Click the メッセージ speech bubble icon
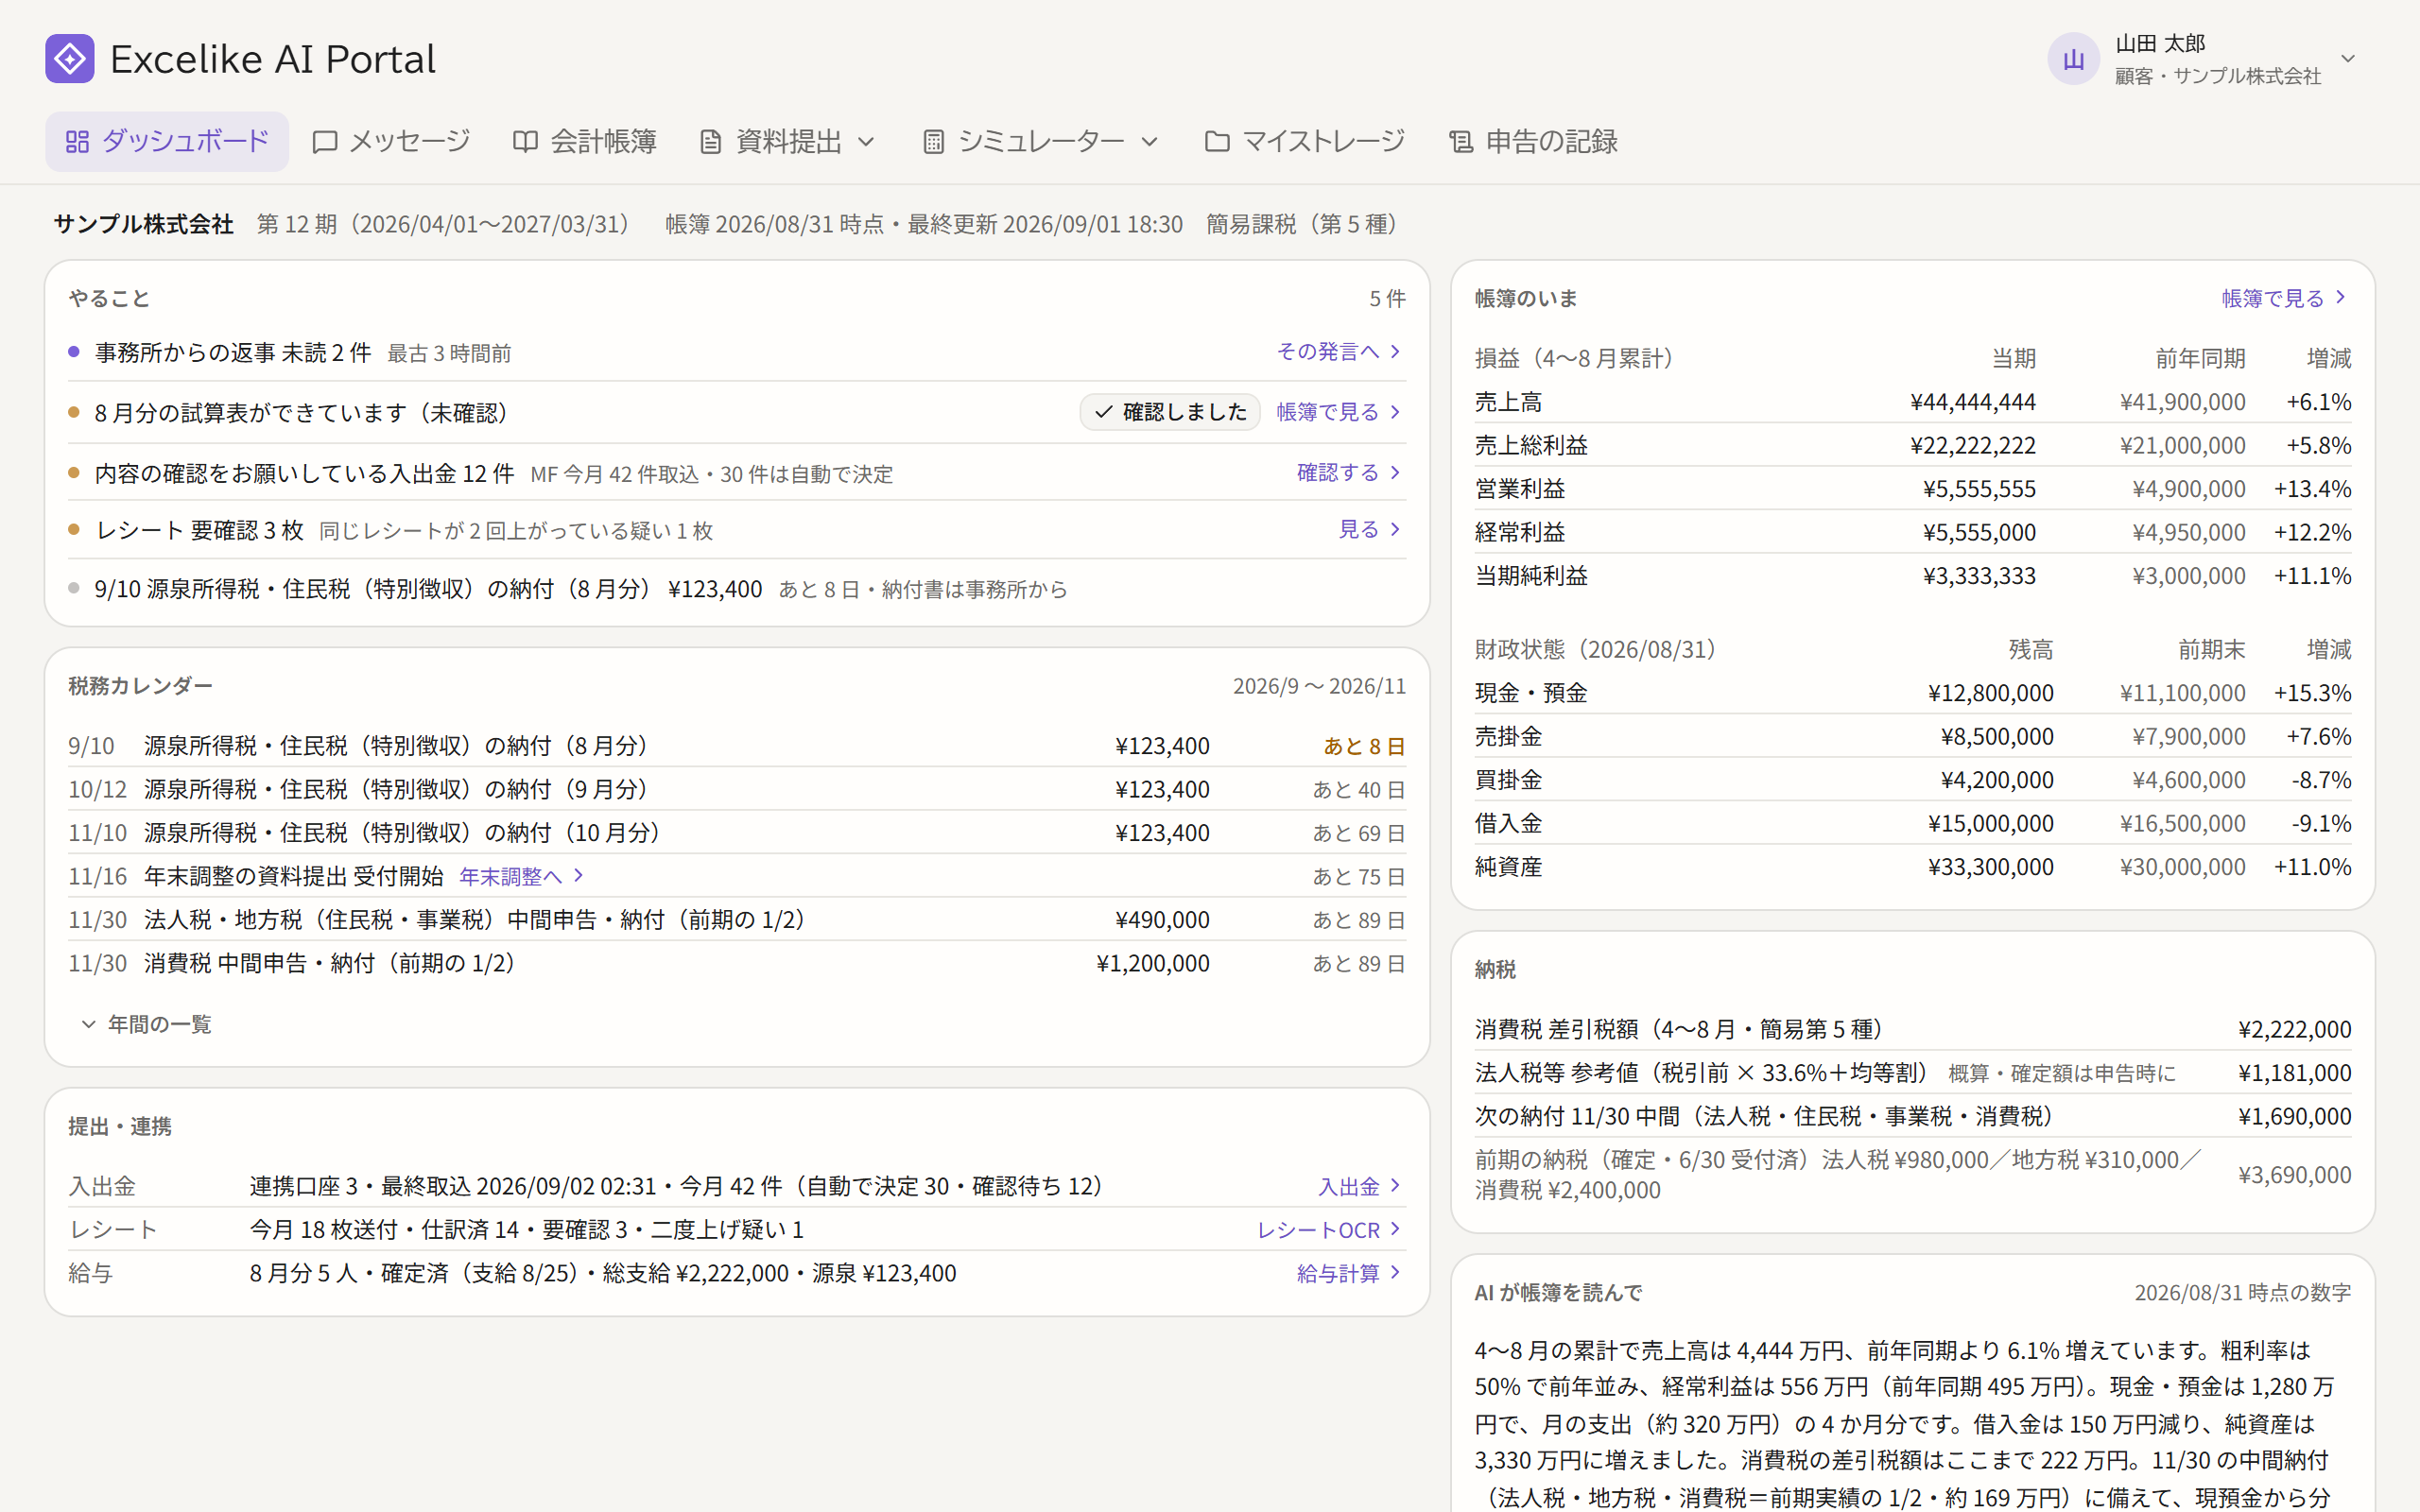The width and height of the screenshot is (2420, 1512). [324, 142]
